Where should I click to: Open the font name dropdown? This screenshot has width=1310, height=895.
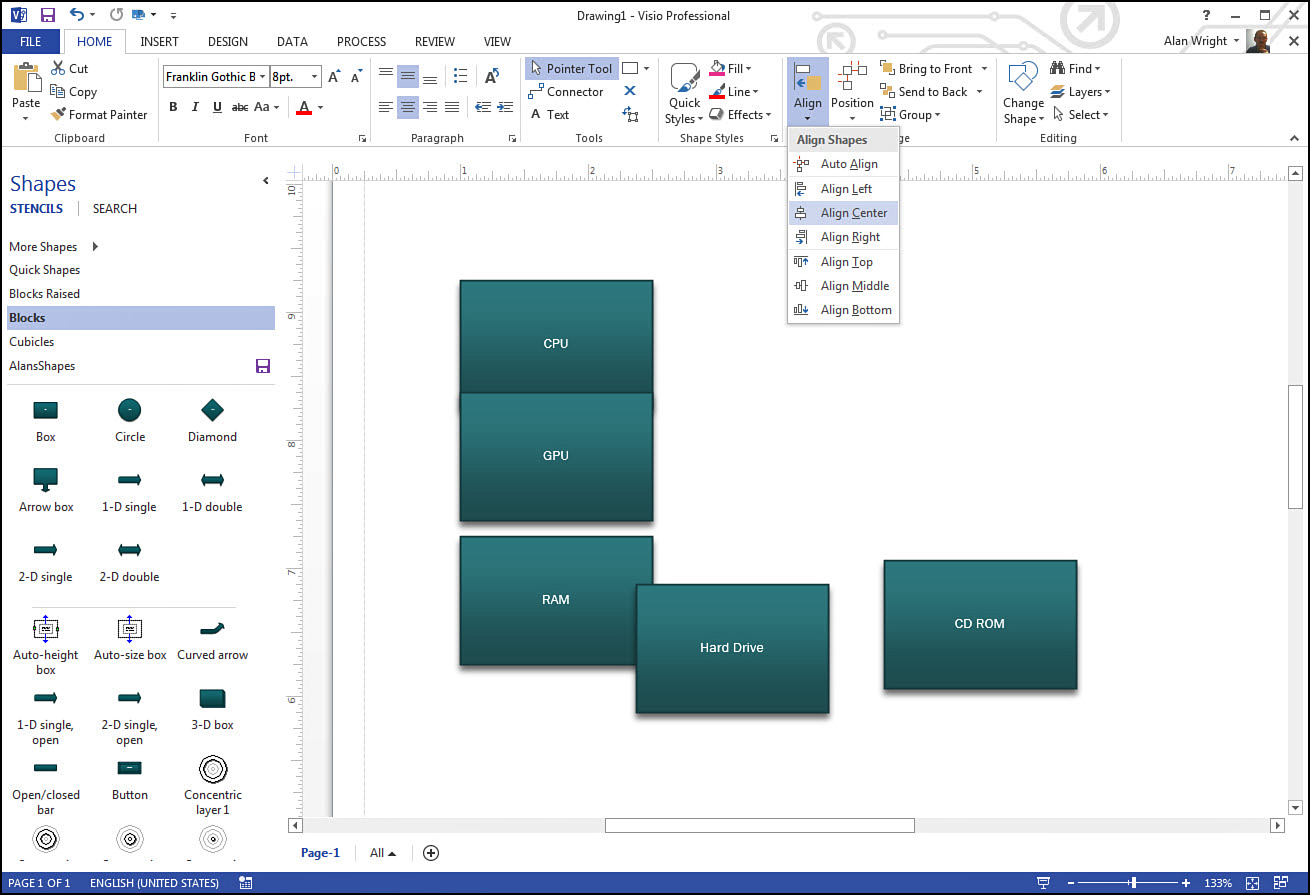(x=263, y=77)
